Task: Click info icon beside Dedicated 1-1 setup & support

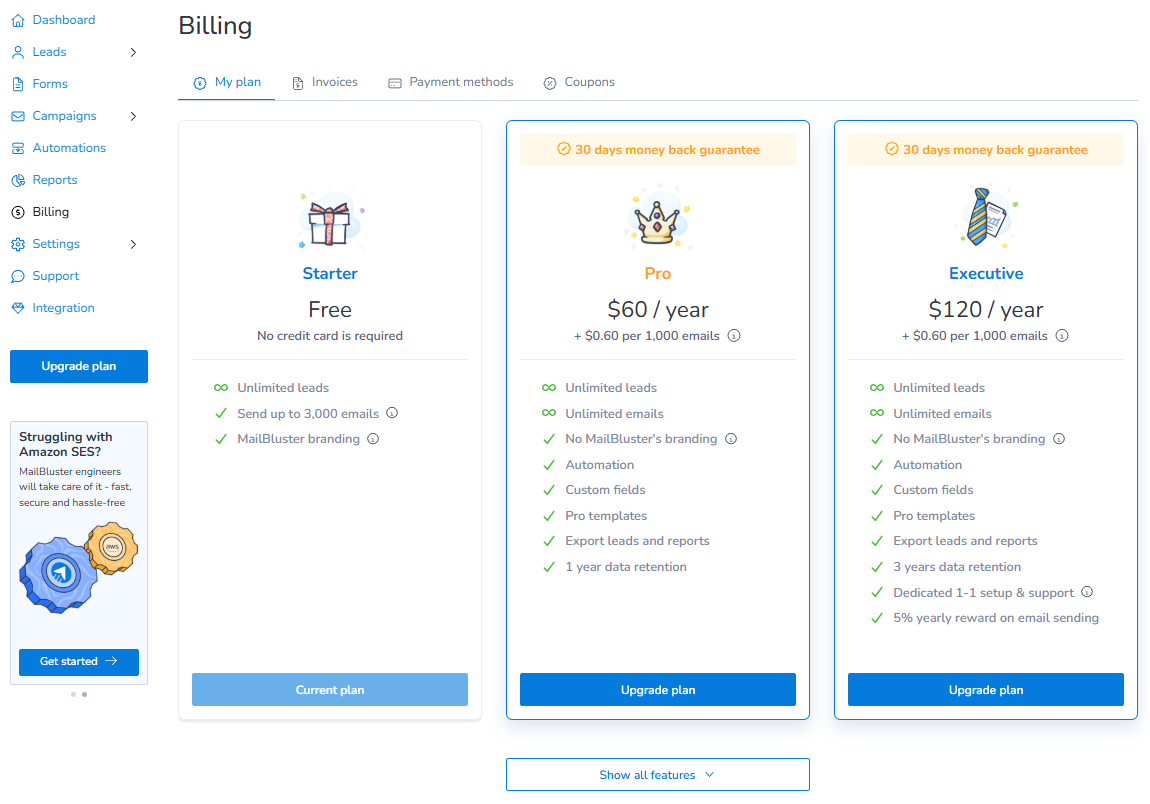Action: click(x=1088, y=592)
